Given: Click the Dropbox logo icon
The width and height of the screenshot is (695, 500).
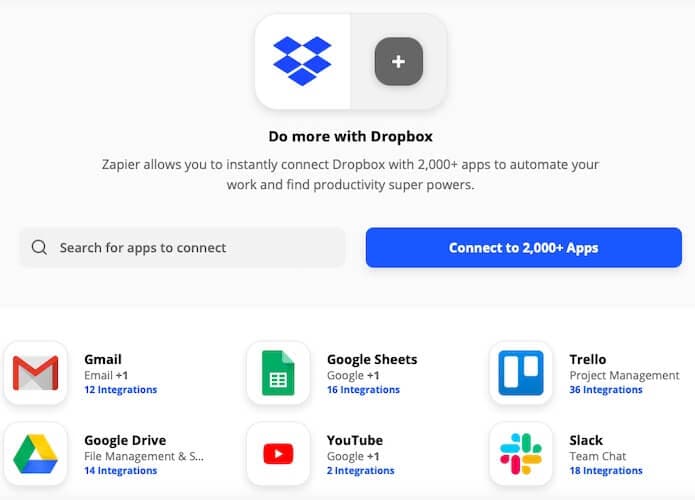Looking at the screenshot, I should tap(302, 61).
